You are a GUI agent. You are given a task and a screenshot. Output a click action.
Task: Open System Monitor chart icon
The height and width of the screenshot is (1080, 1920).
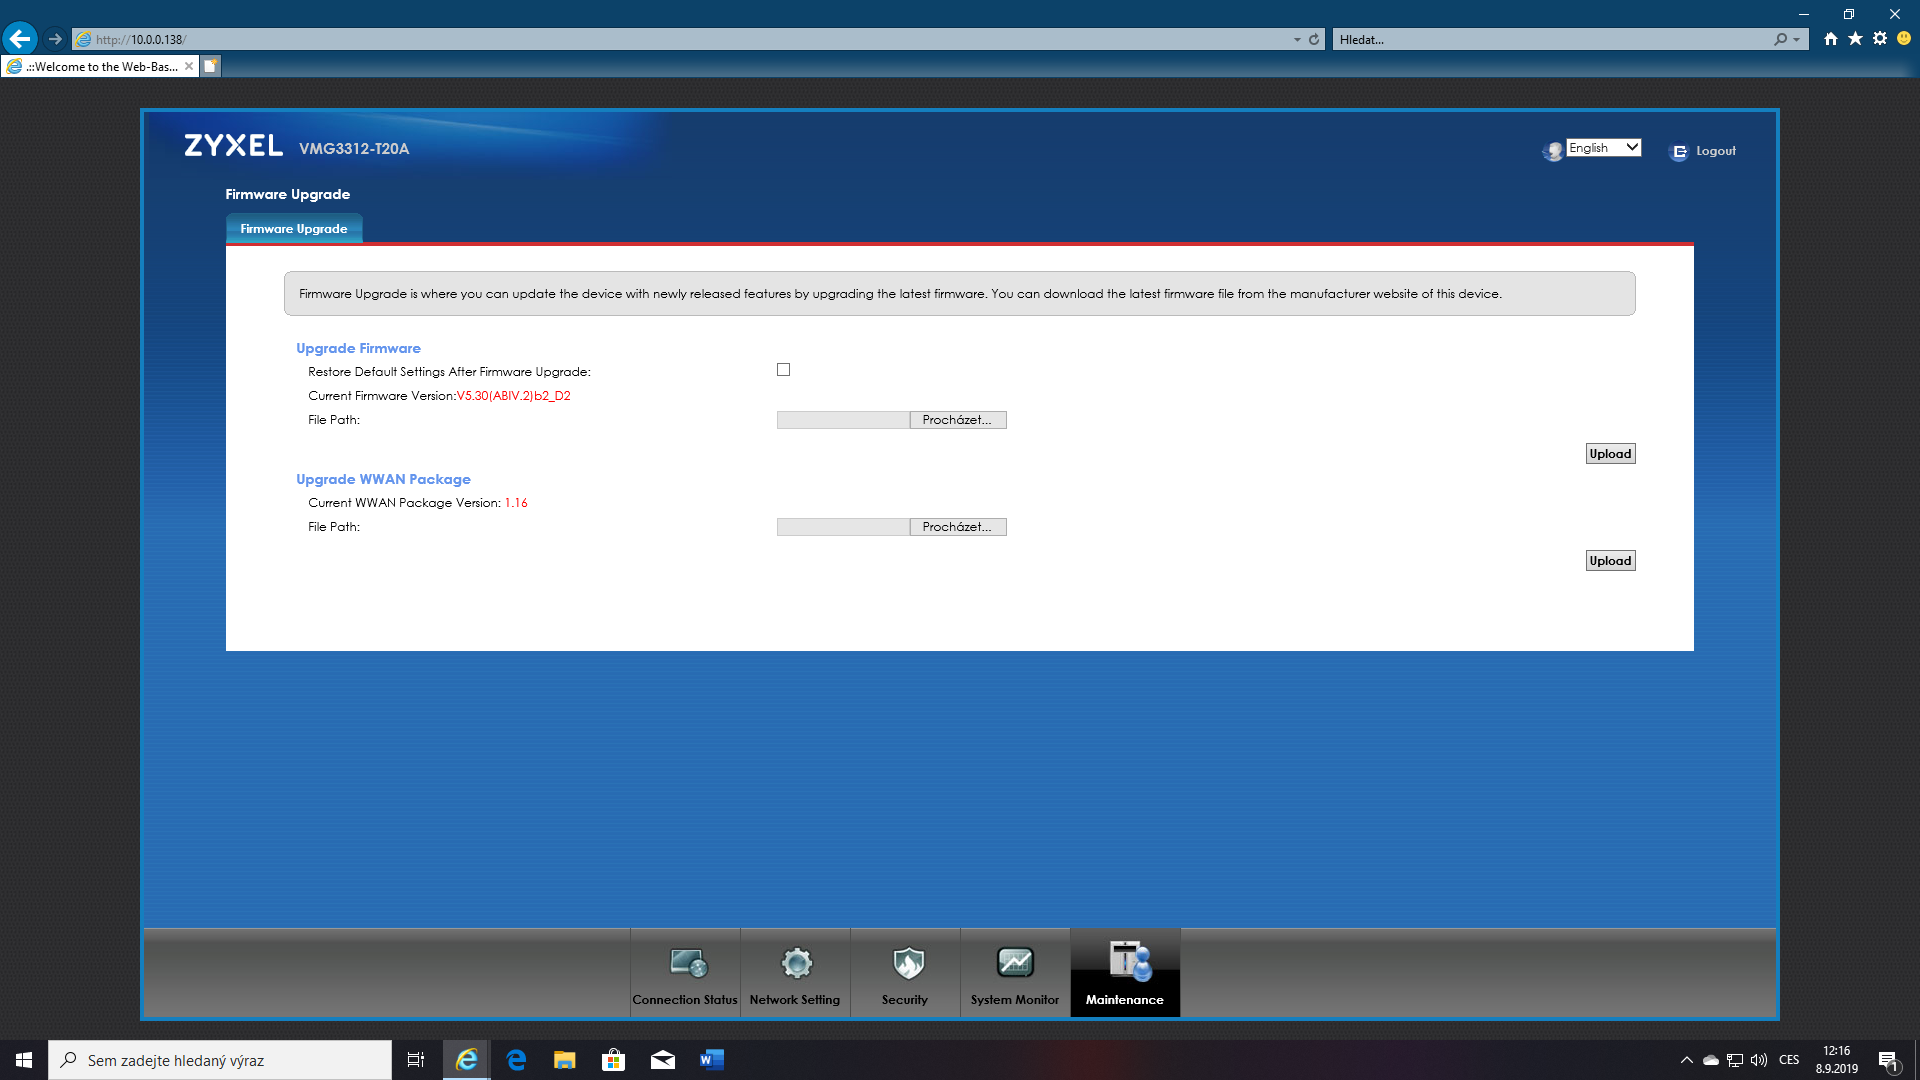tap(1015, 964)
